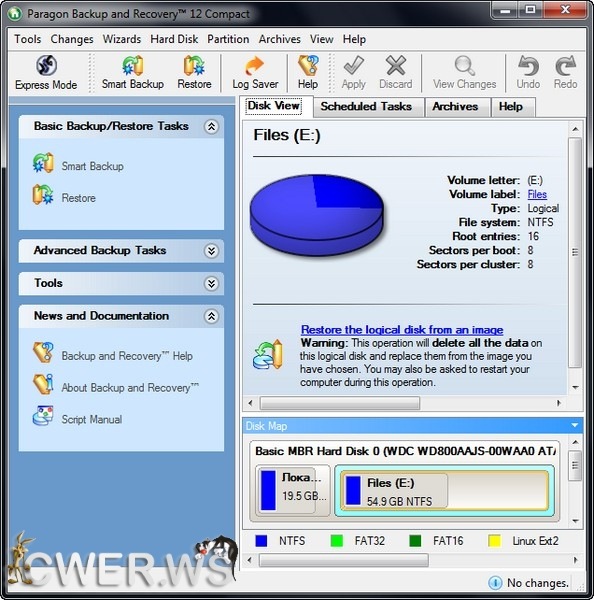Click the Logical type value
Image resolution: width=594 pixels, height=600 pixels.
(x=543, y=209)
